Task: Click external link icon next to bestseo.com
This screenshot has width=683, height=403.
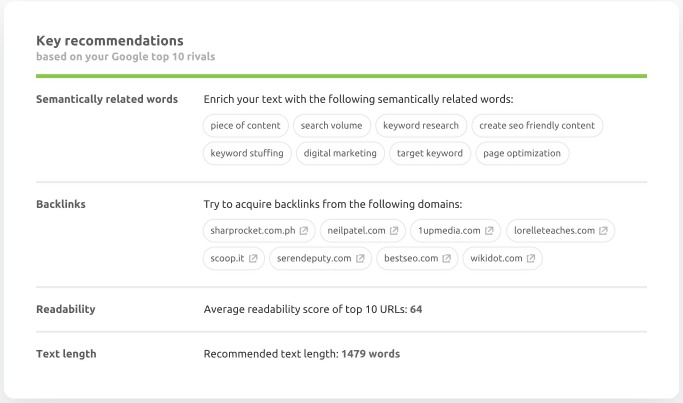Action: (447, 258)
